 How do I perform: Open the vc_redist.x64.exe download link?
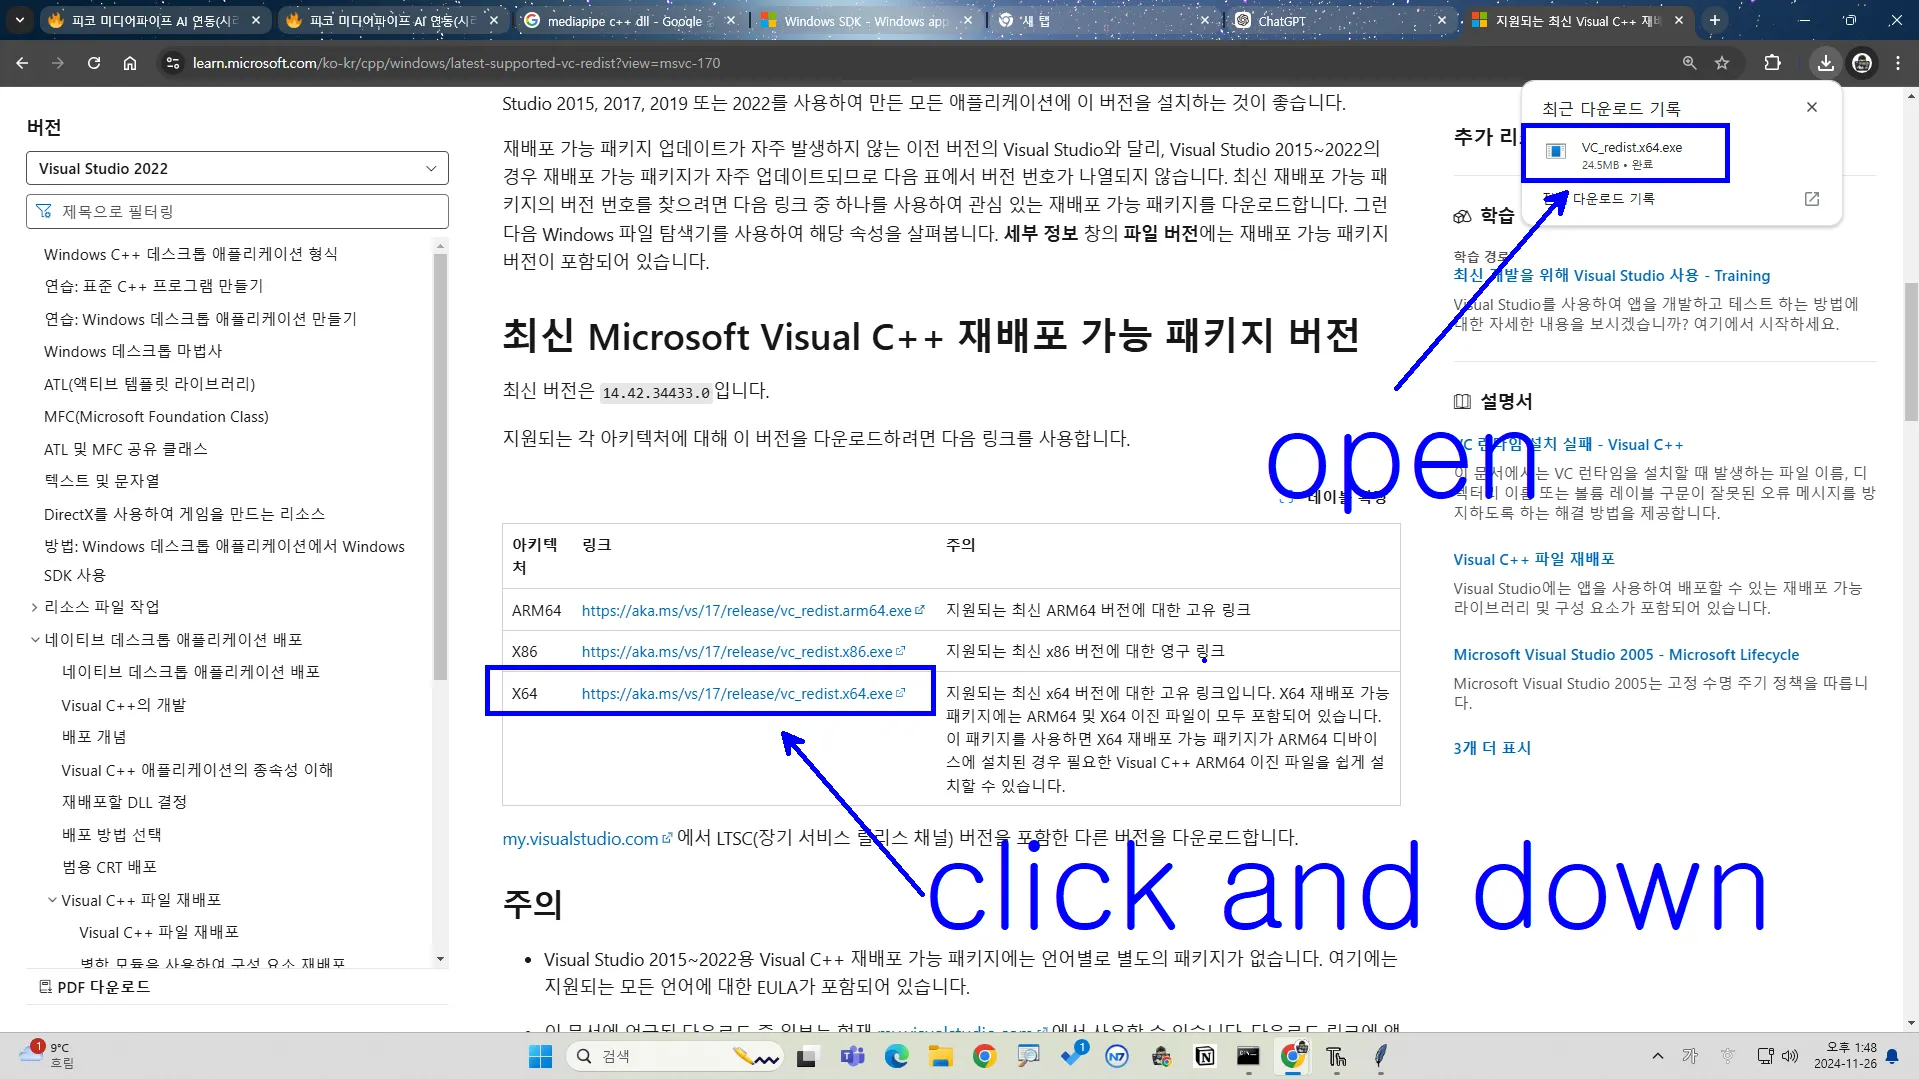pyautogui.click(x=742, y=693)
